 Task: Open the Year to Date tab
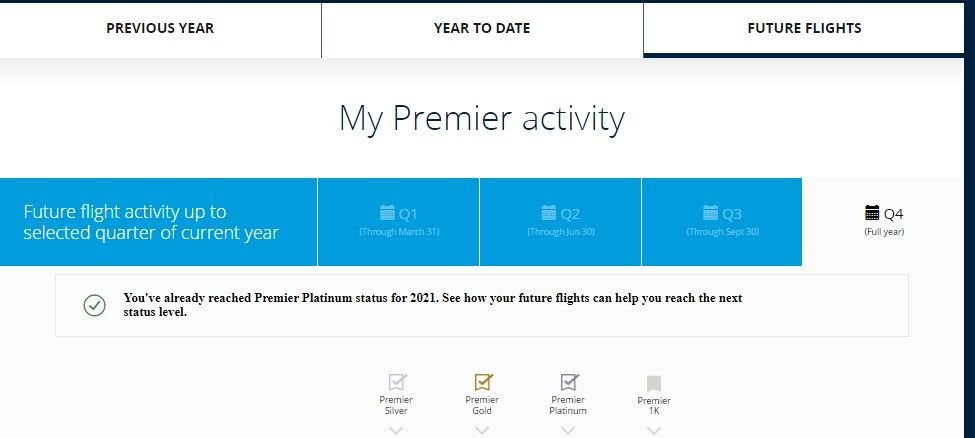(482, 28)
